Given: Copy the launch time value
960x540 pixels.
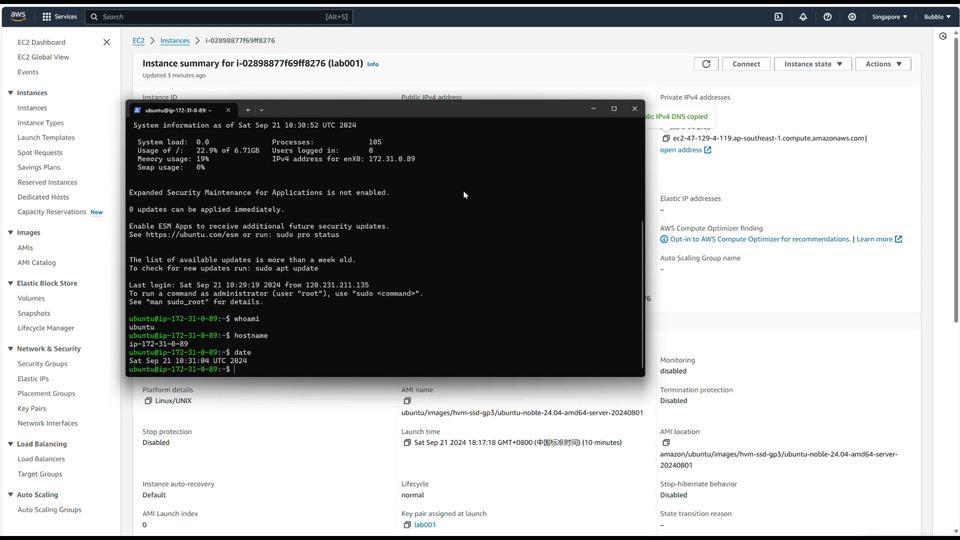Looking at the screenshot, I should click(407, 443).
